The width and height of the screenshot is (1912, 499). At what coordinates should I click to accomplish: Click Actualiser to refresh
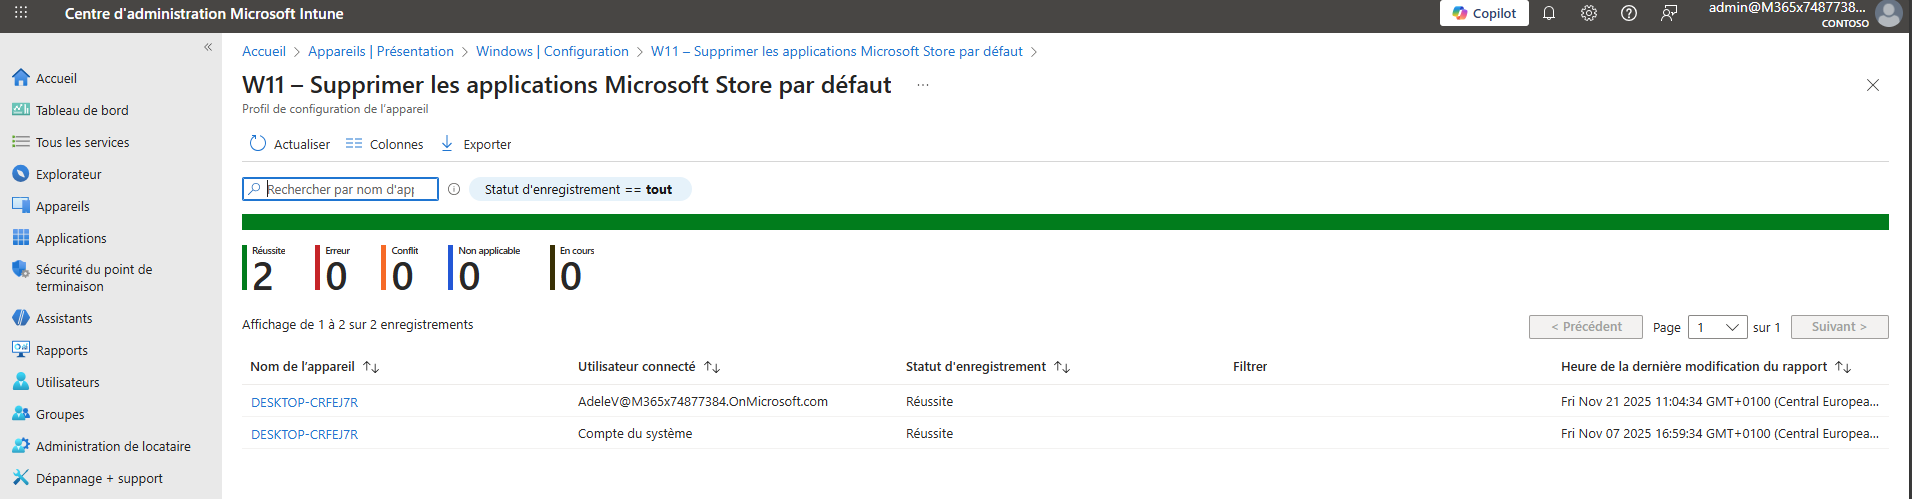tap(290, 144)
